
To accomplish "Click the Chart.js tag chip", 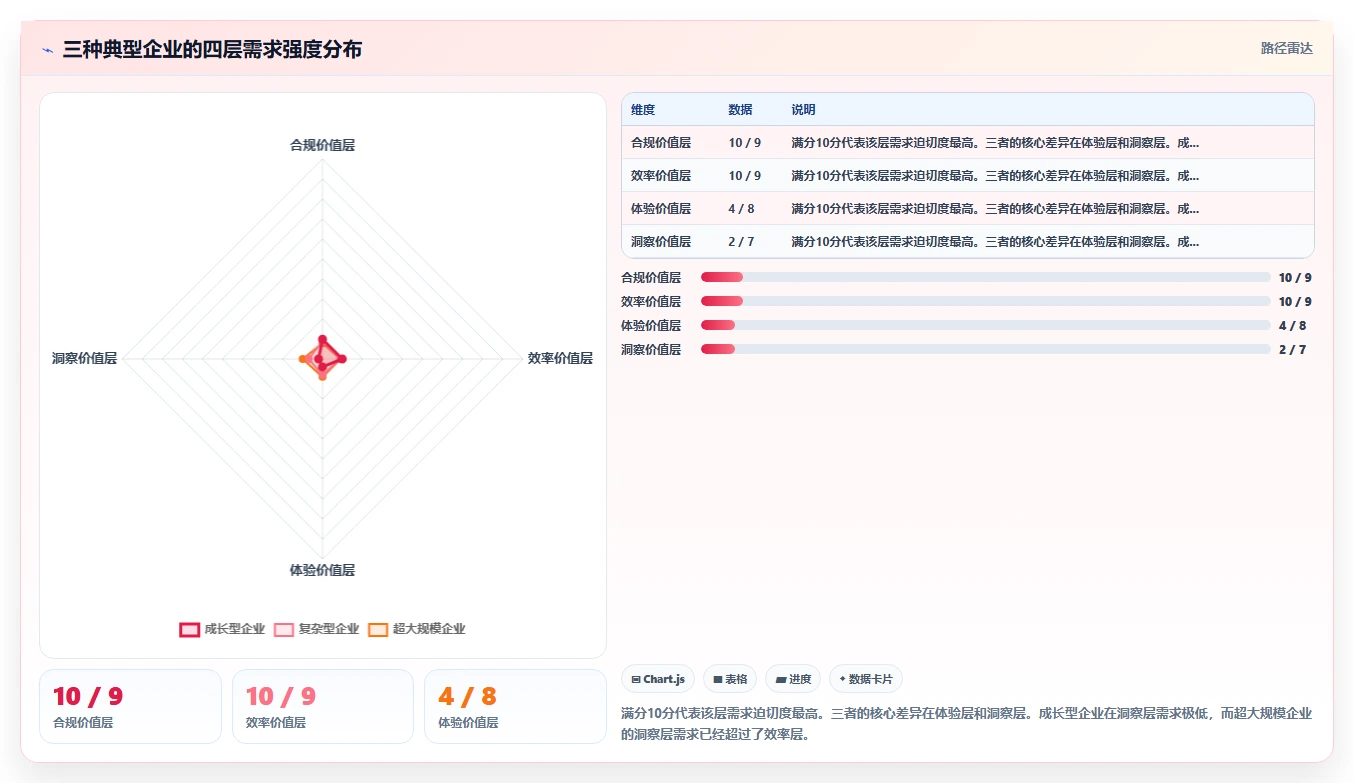I will tap(658, 679).
